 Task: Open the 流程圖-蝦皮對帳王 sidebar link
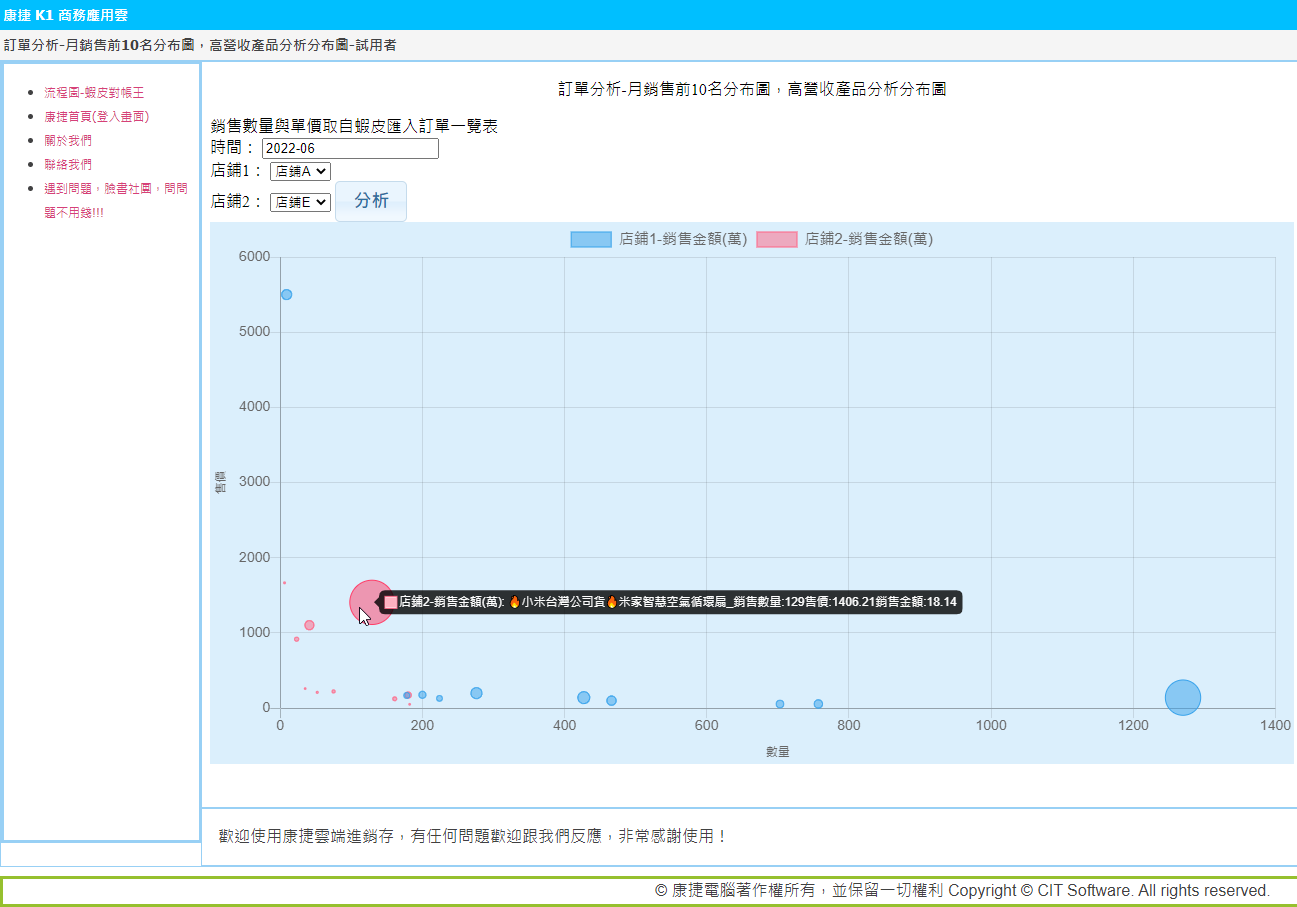click(x=94, y=93)
